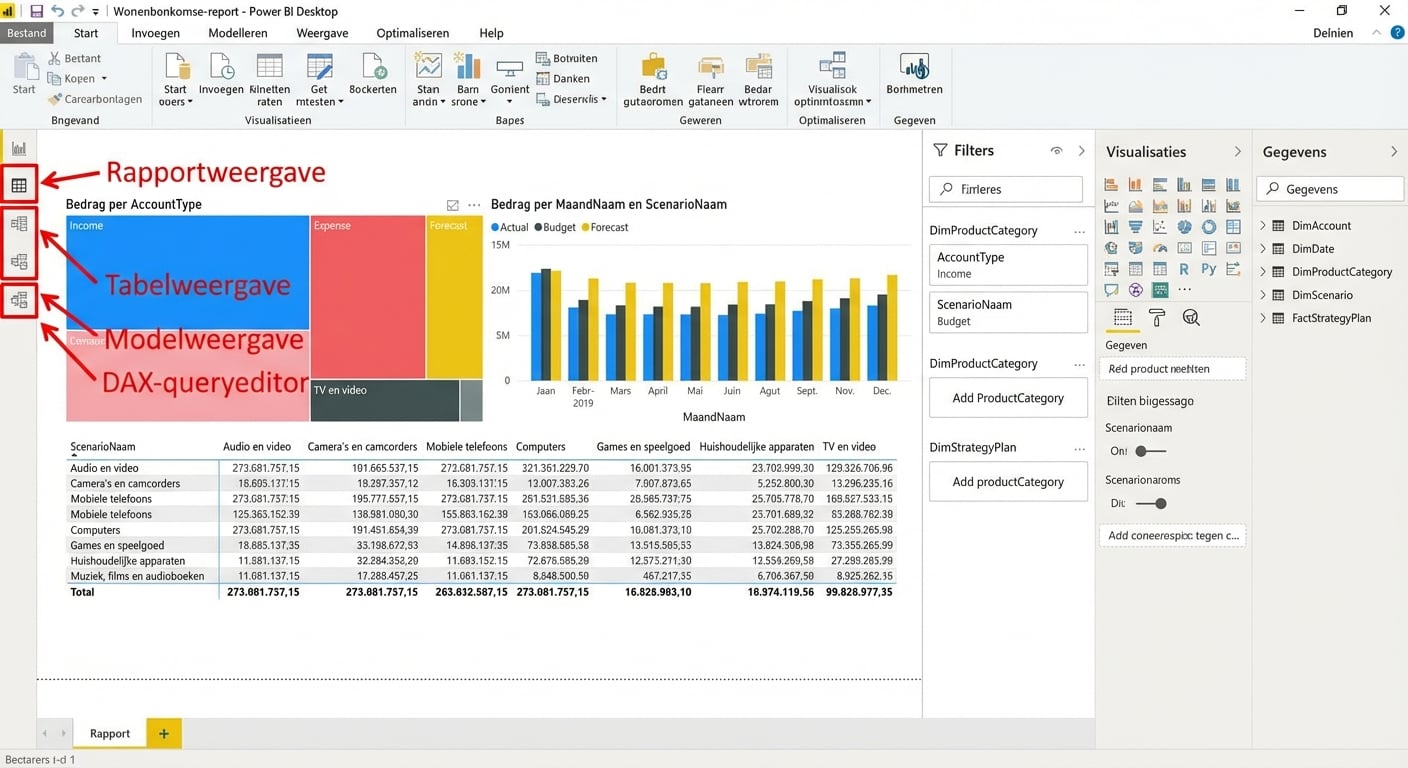The height and width of the screenshot is (768, 1408).
Task: Click the Delnien share button
Action: tap(1333, 33)
